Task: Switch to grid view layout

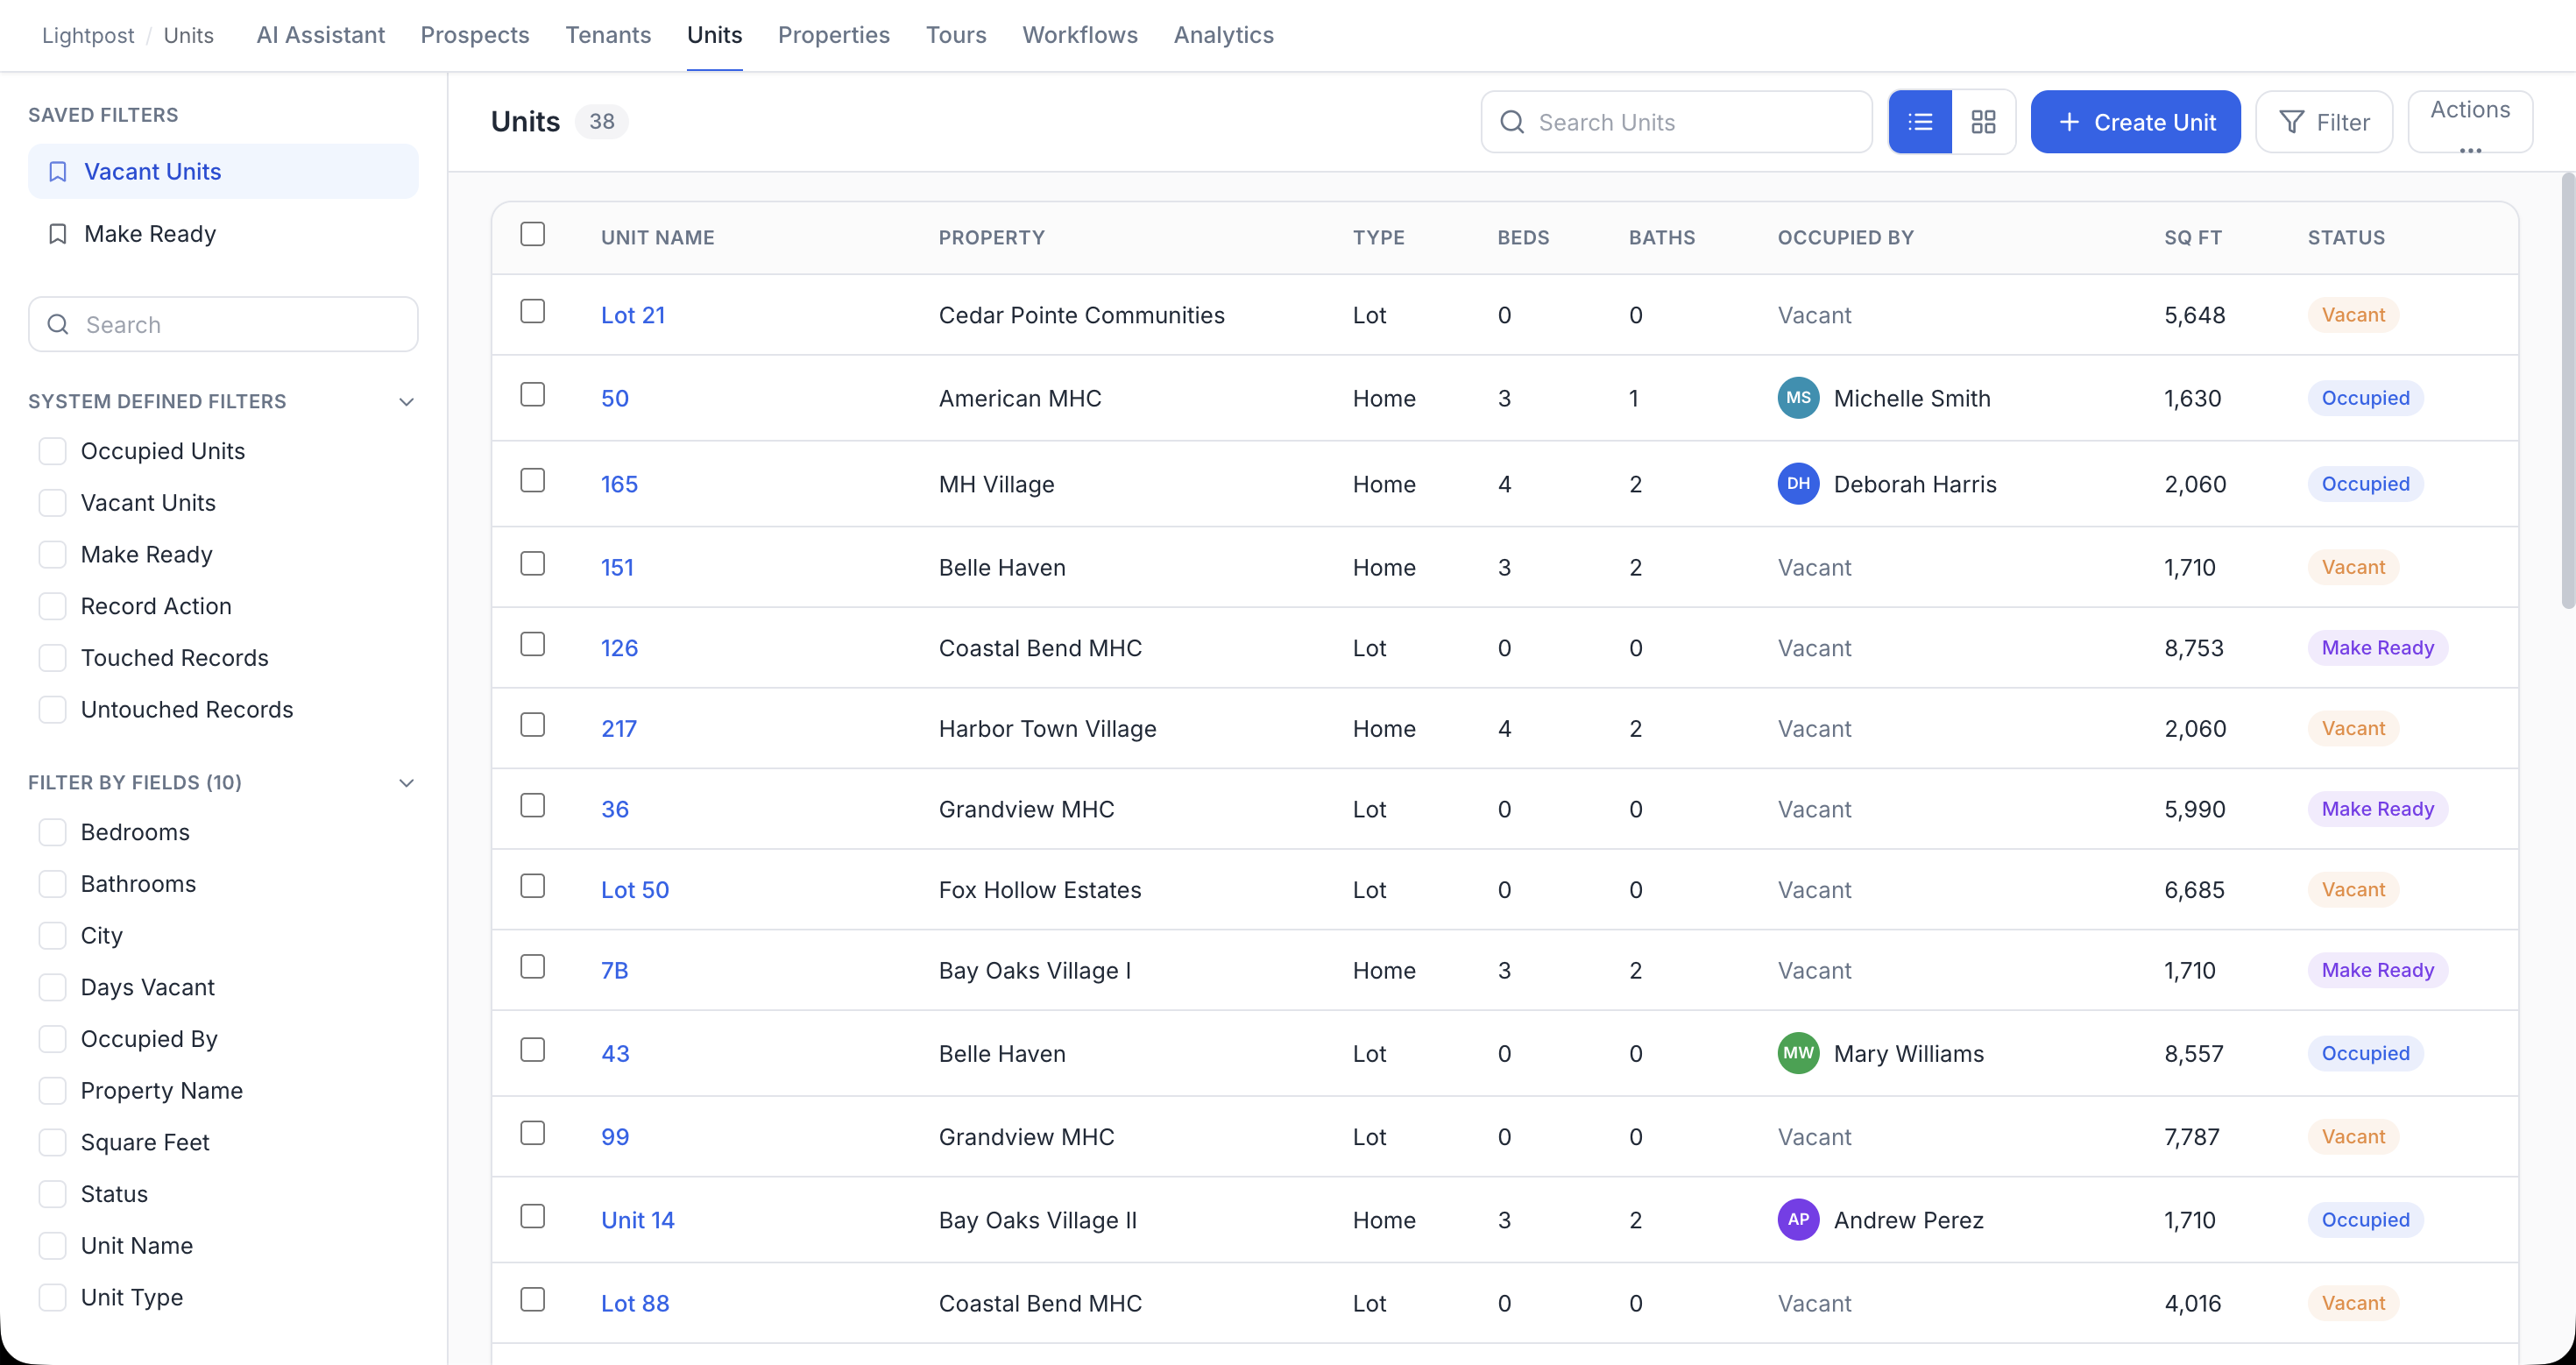Action: tap(1983, 122)
